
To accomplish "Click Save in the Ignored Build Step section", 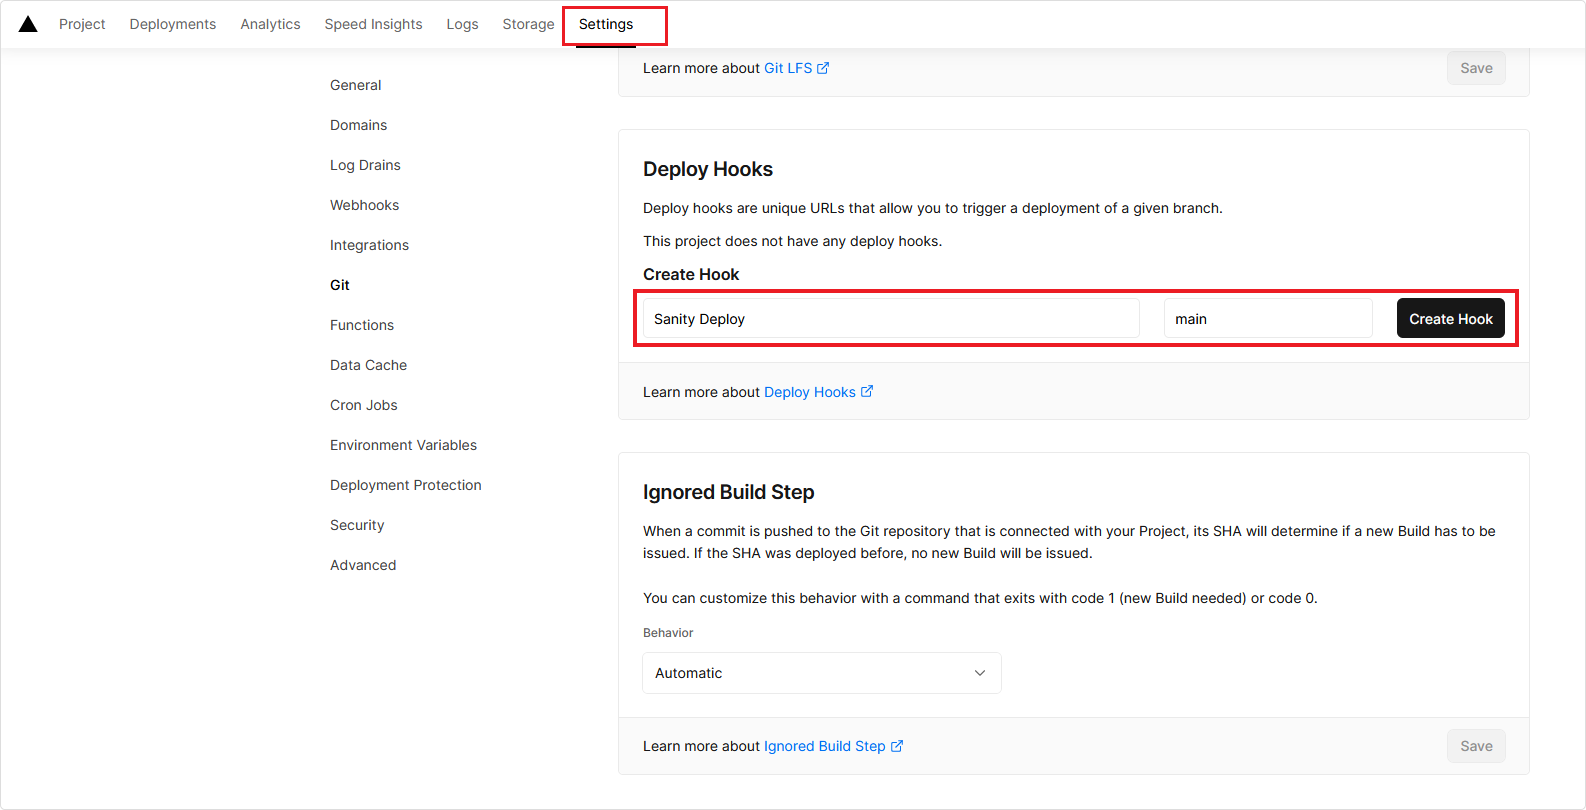I will click(x=1476, y=746).
